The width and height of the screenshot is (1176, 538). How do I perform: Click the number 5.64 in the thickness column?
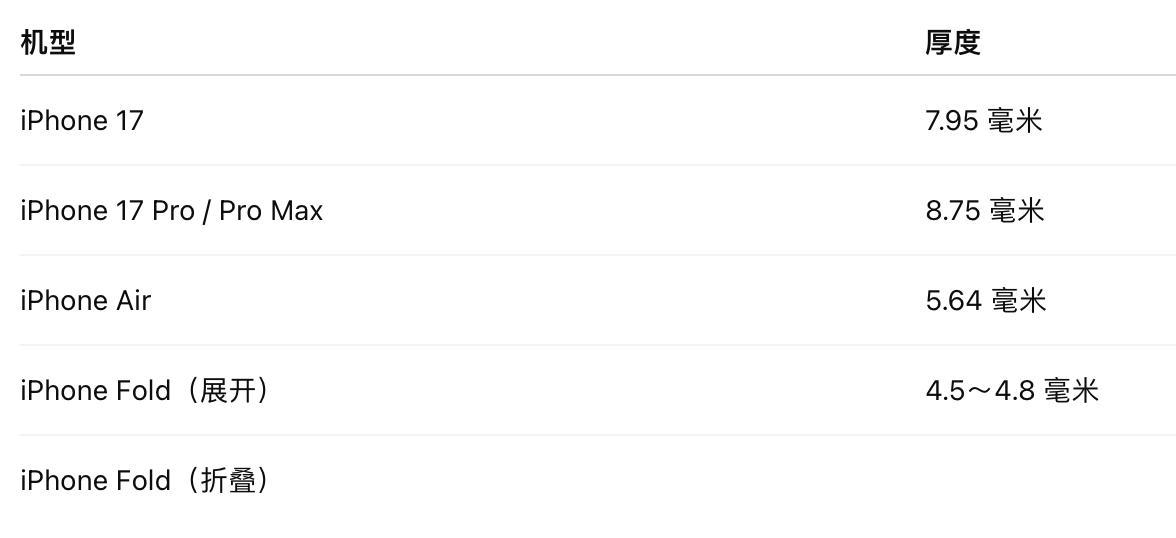pos(954,301)
